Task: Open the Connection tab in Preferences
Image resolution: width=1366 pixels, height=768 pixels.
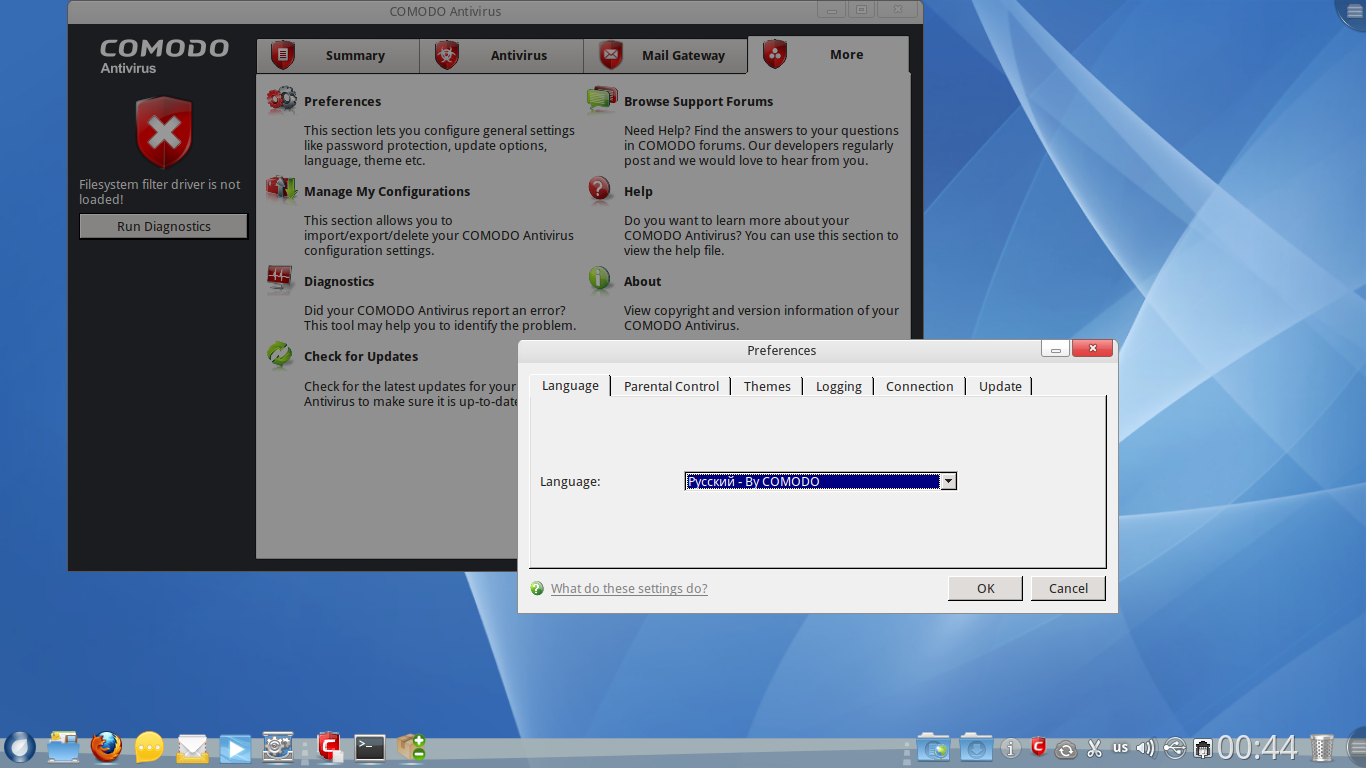Action: 919,386
